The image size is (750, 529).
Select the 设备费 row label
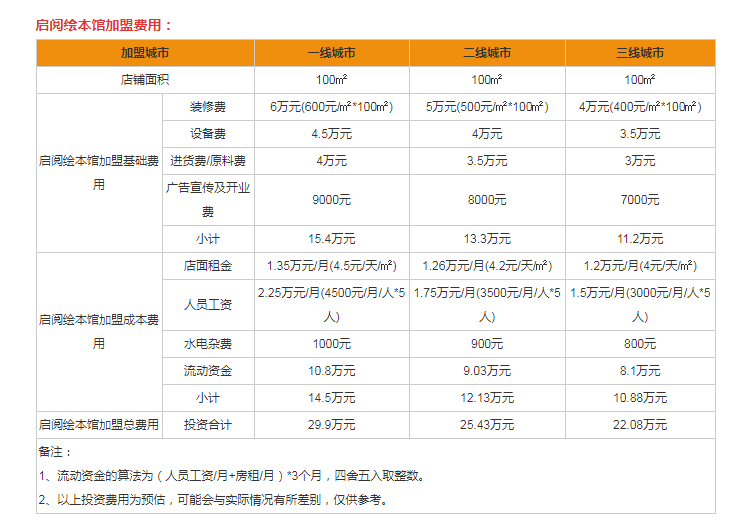(x=207, y=134)
